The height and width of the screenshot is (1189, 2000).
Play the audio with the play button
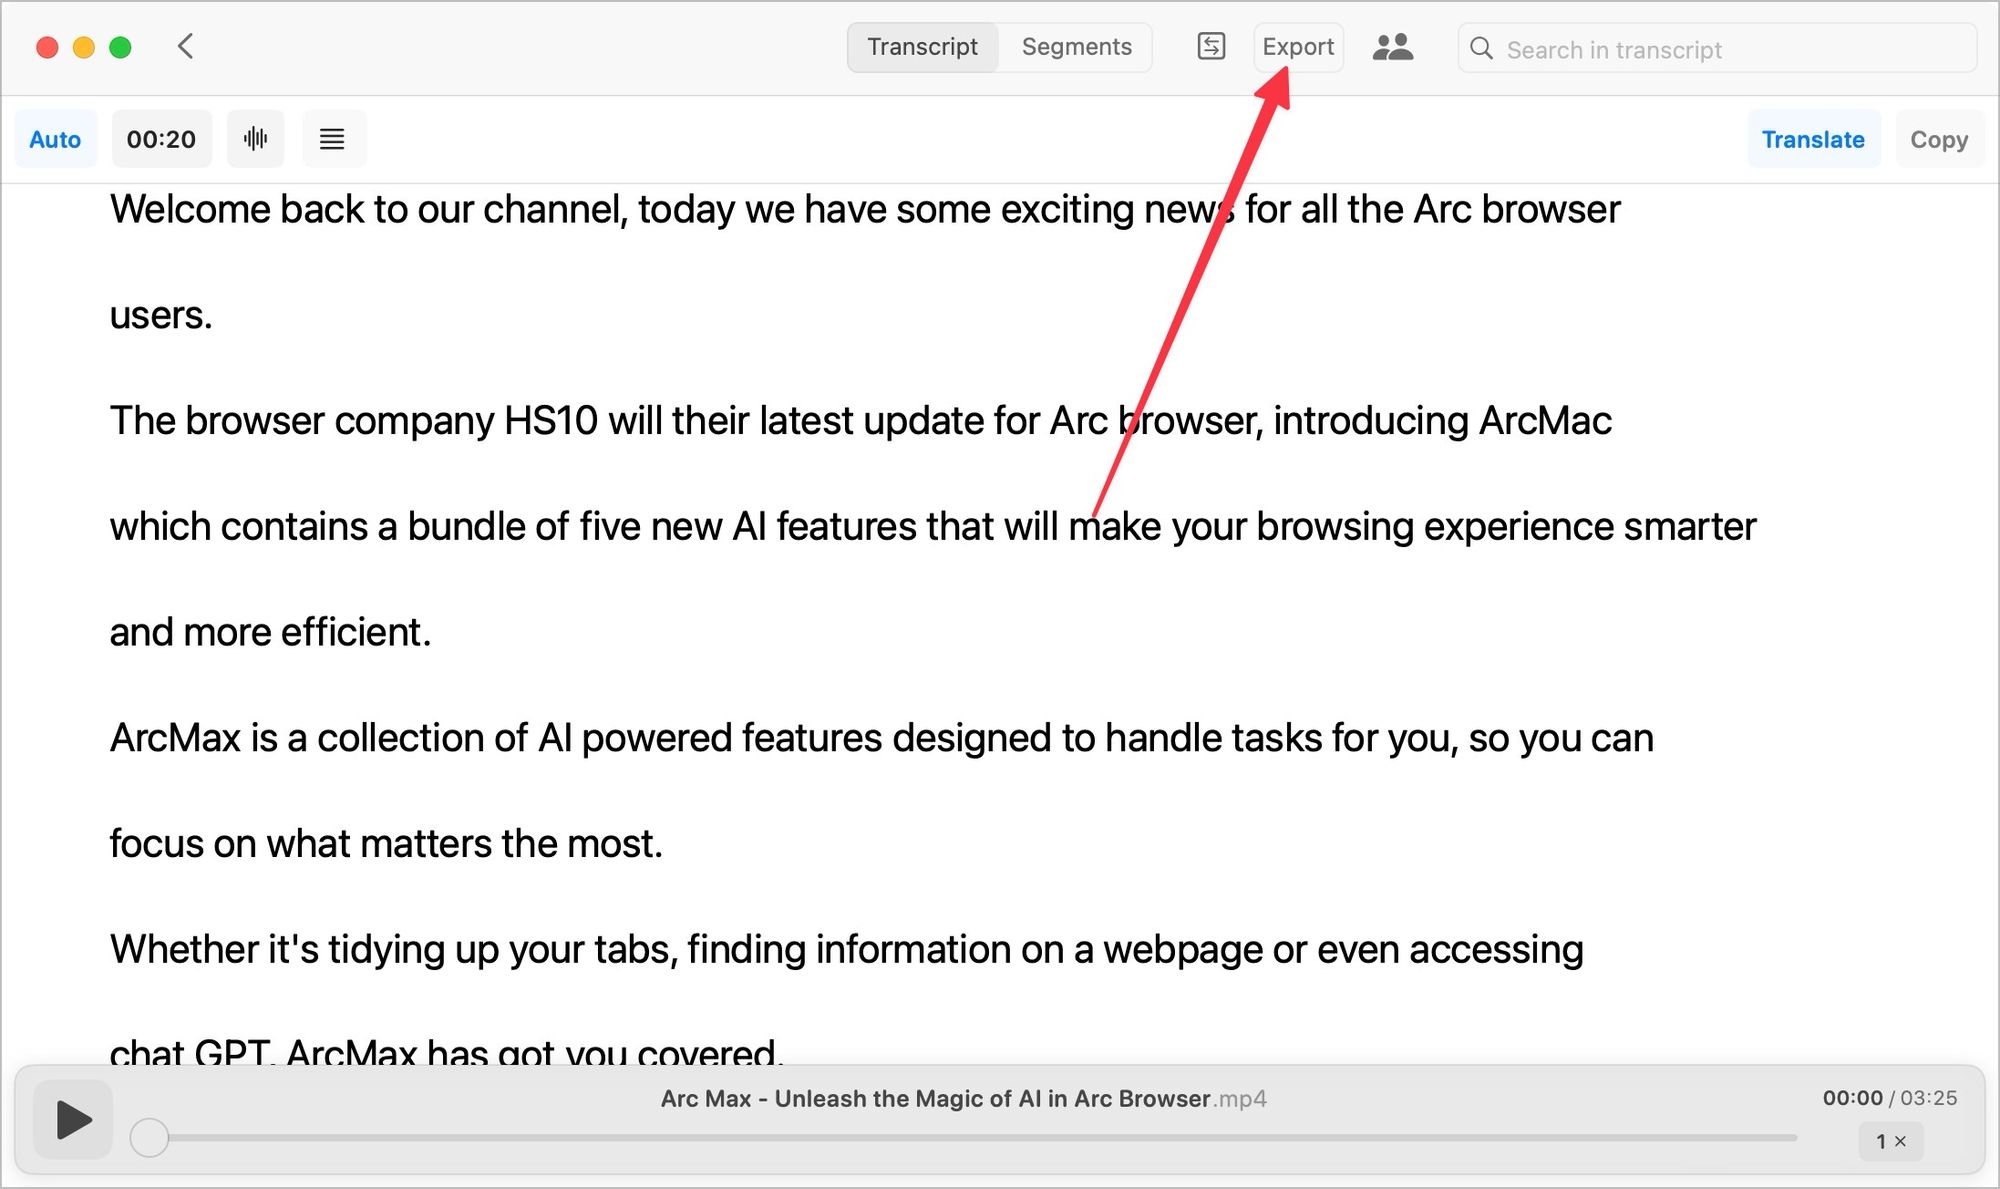(x=73, y=1119)
